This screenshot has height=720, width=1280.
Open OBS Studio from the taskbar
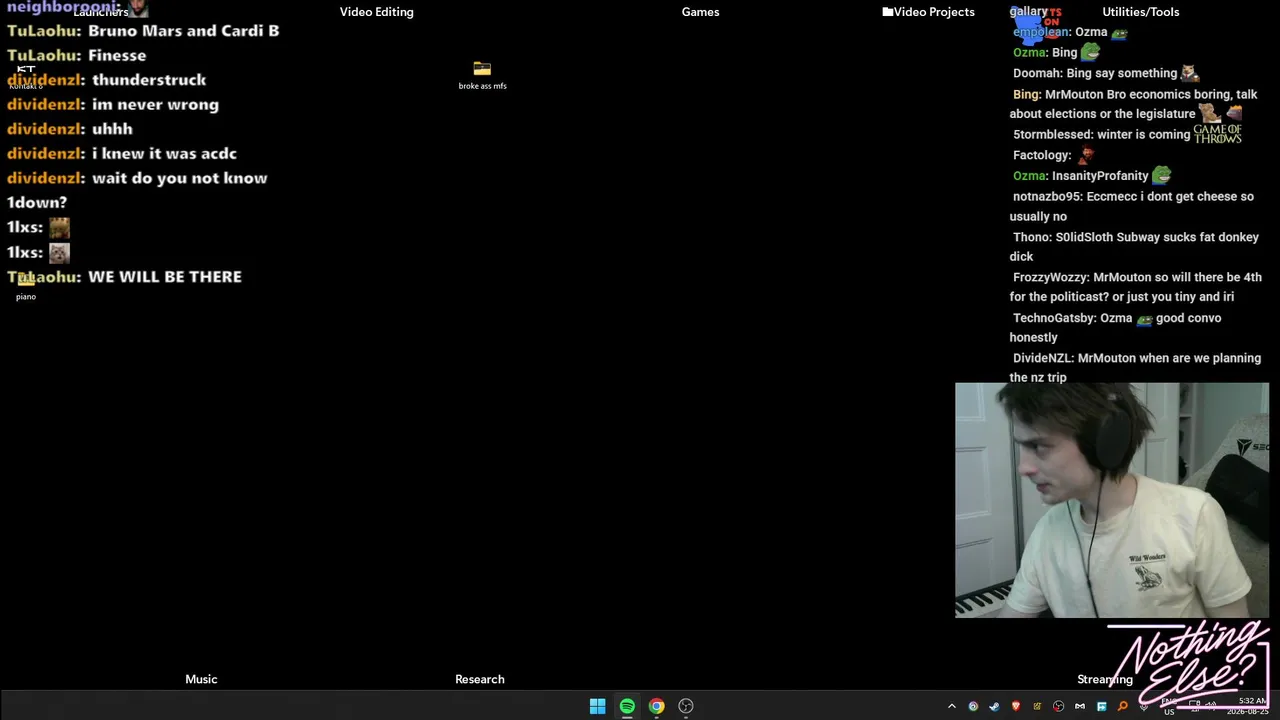point(686,706)
